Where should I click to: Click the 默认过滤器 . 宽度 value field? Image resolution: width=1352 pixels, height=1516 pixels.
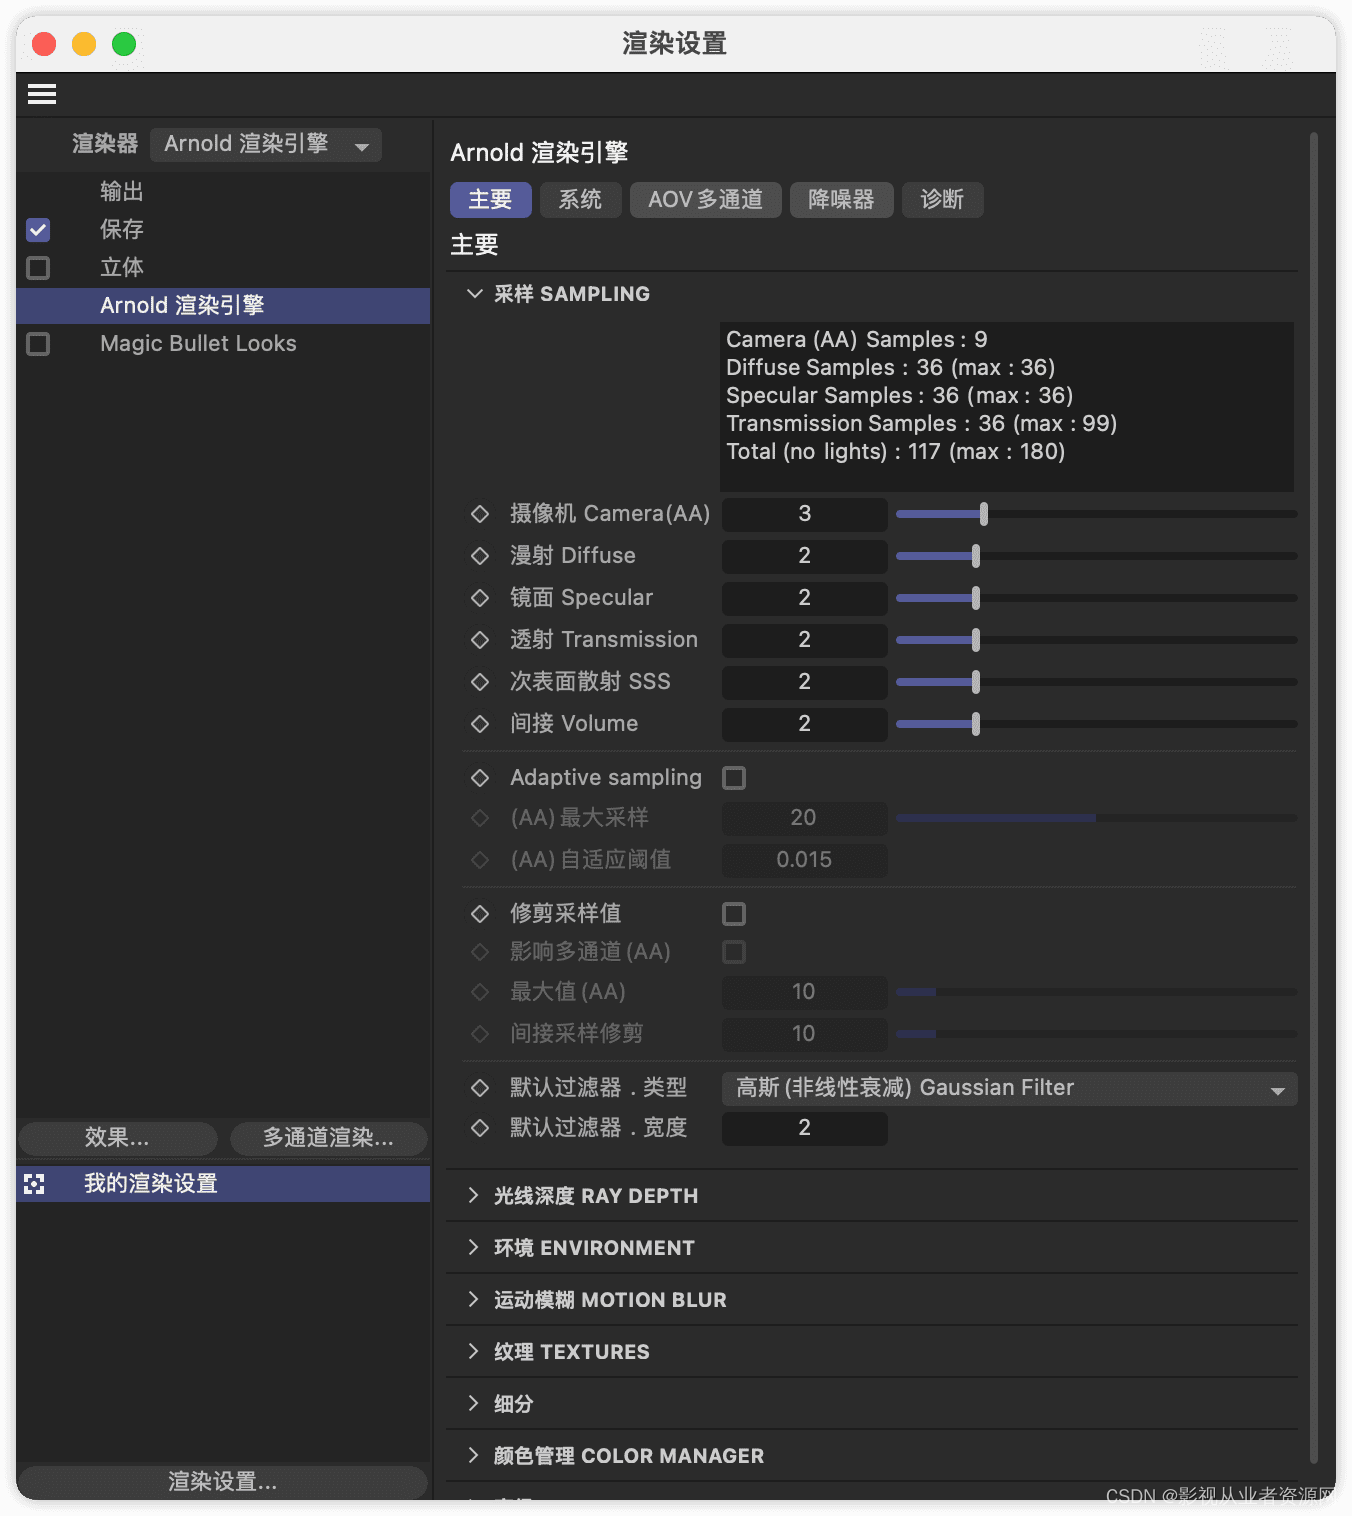coord(804,1128)
